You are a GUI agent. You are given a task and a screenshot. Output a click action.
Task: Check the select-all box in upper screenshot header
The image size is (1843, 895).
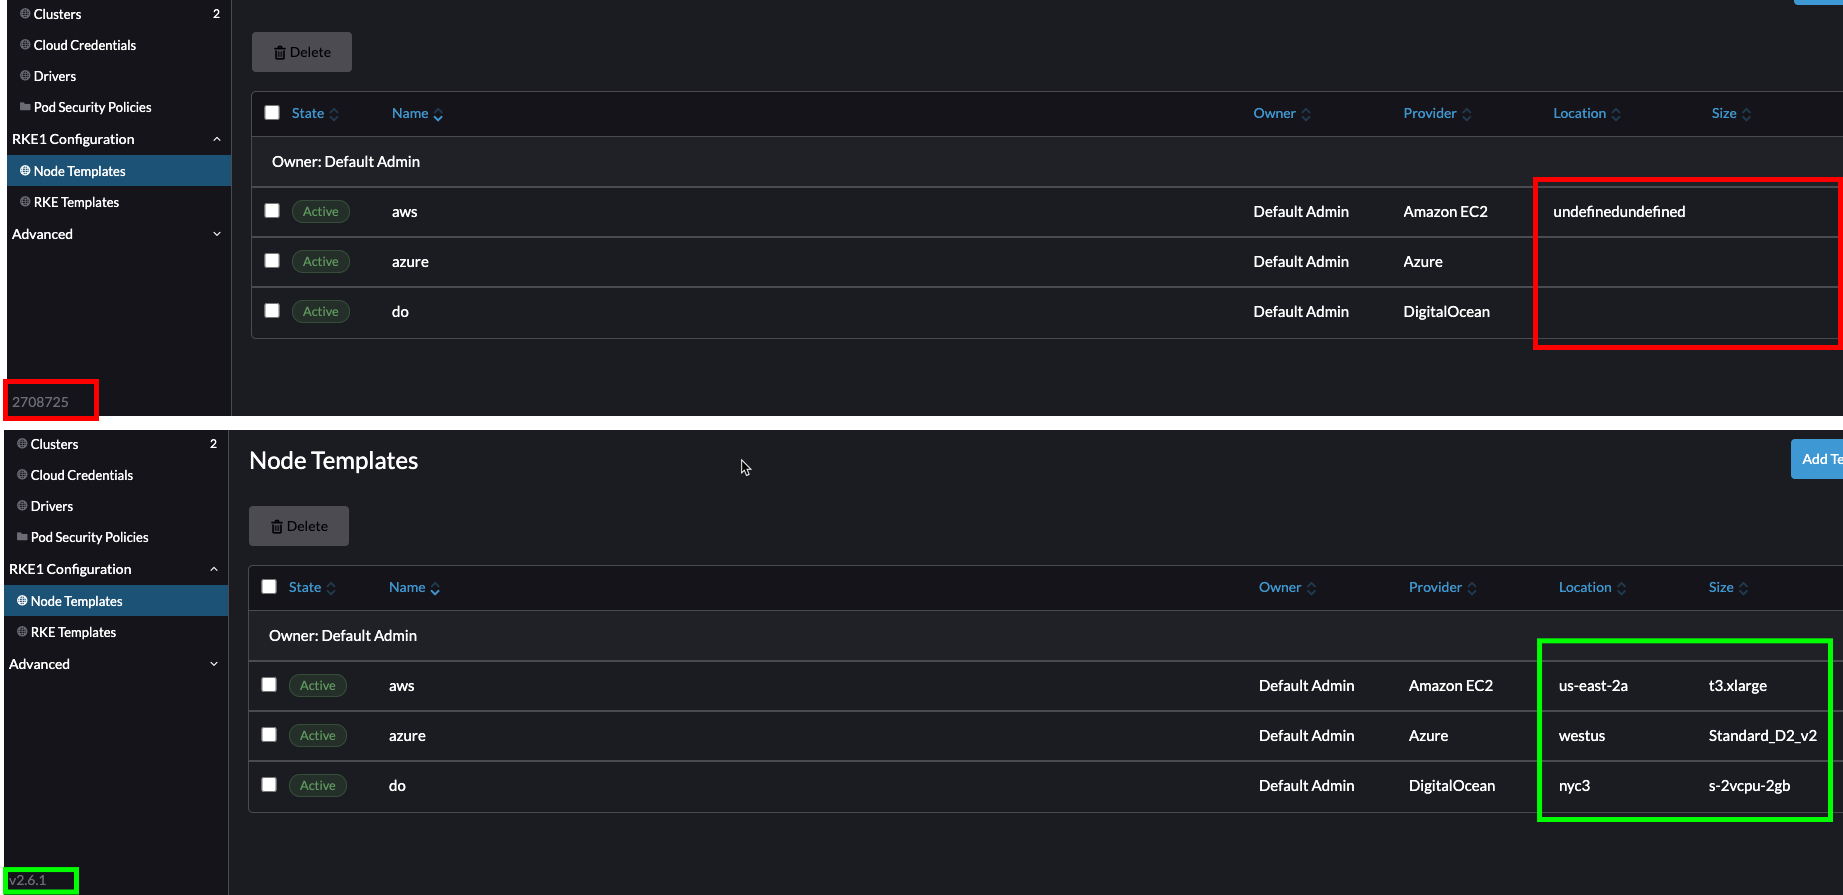272,113
